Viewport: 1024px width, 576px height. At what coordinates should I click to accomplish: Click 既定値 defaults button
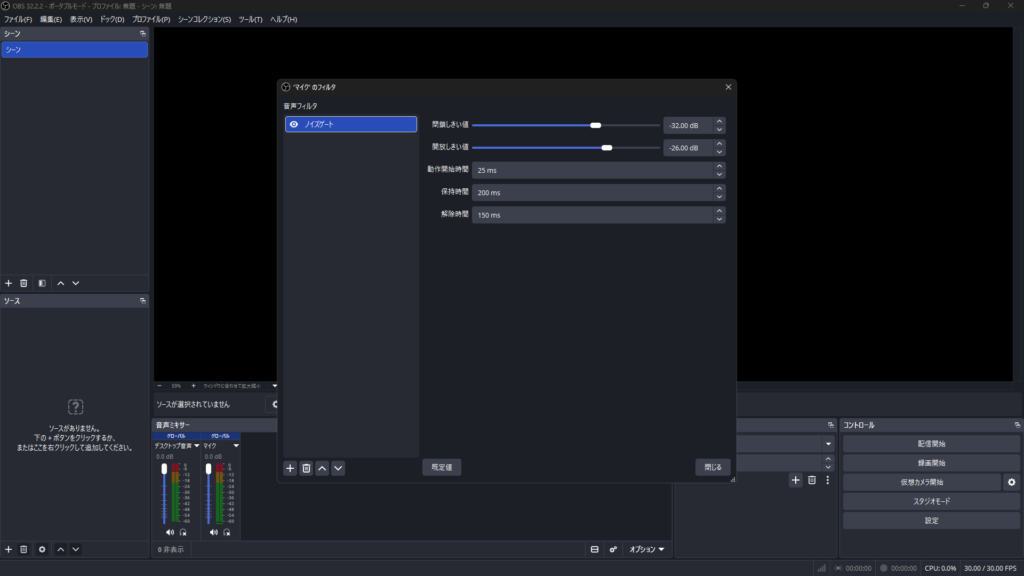(441, 468)
